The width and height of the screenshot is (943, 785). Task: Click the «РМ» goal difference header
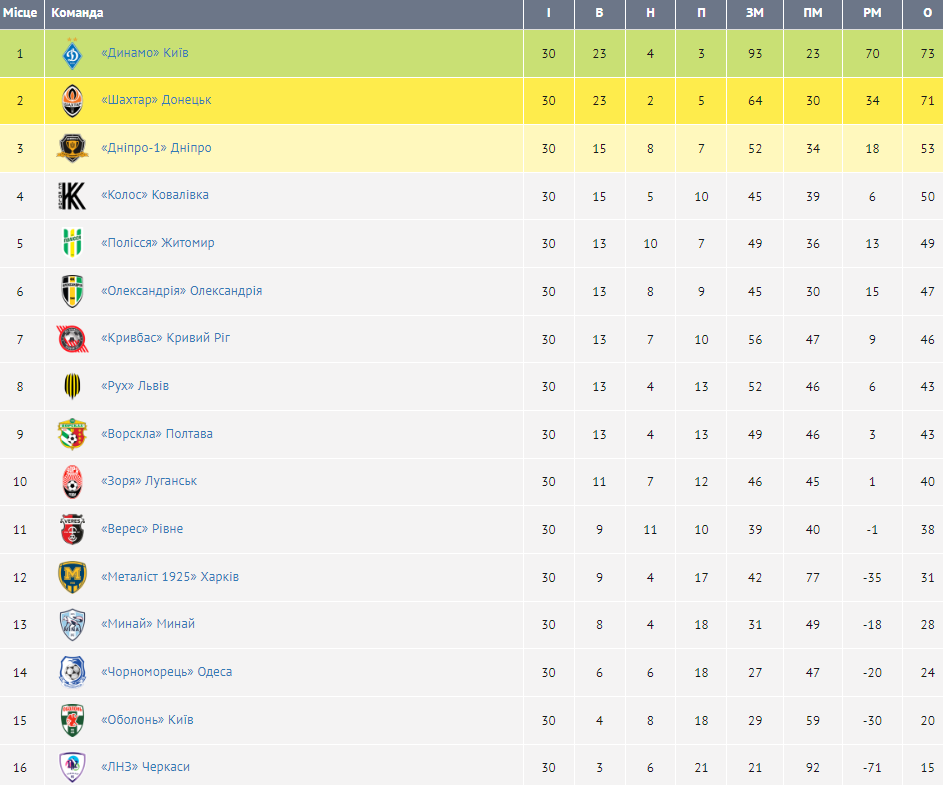[872, 13]
